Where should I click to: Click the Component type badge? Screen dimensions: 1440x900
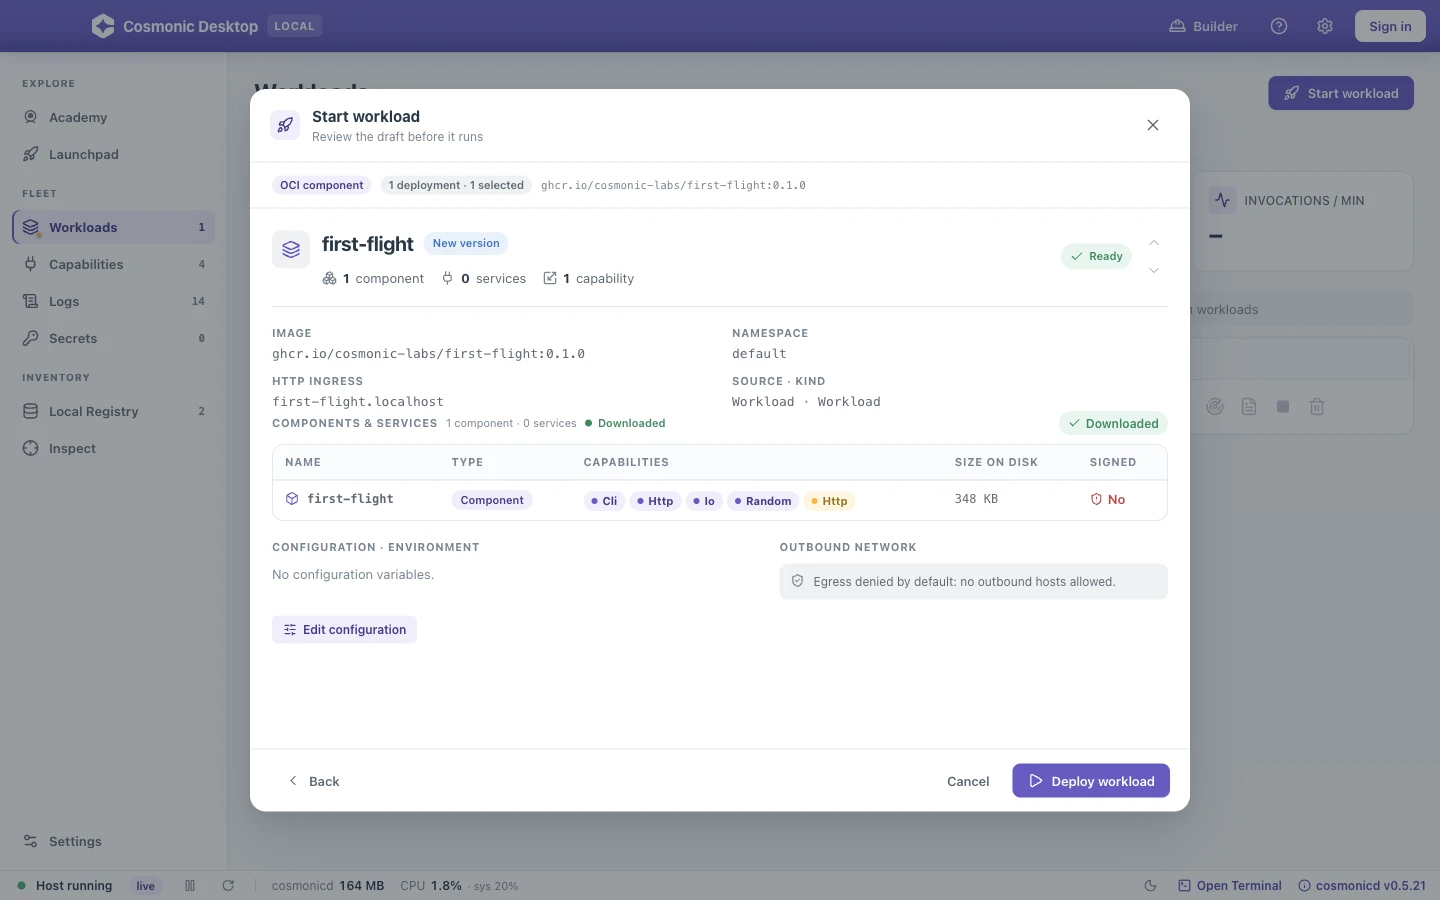pyautogui.click(x=492, y=500)
